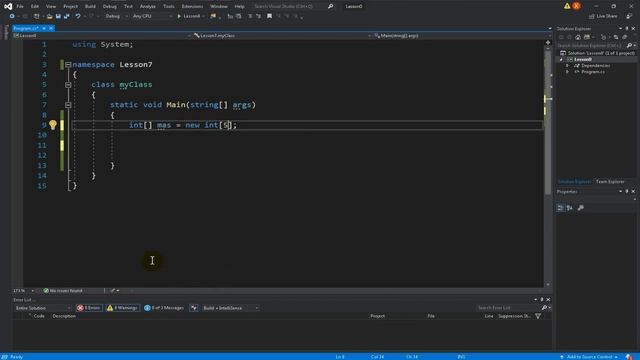640x360 pixels.
Task: Click the Live Share button
Action: tap(603, 16)
